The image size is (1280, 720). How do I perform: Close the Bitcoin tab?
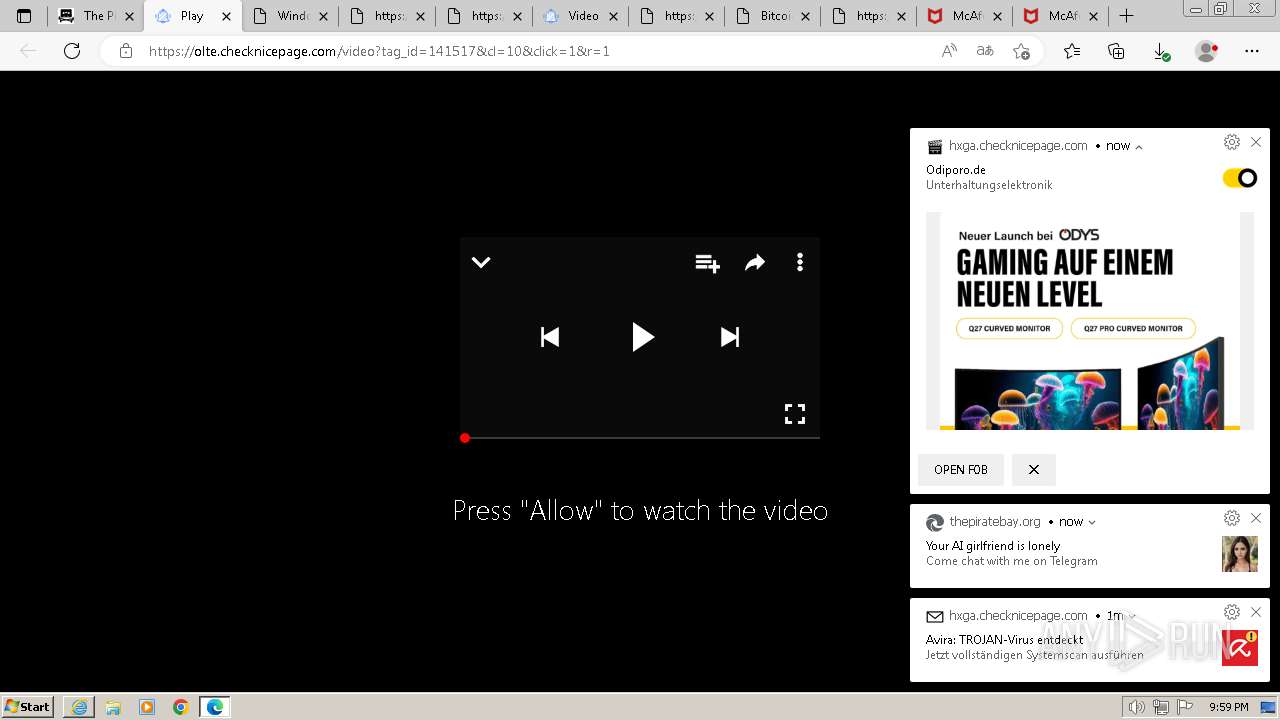coord(807,16)
